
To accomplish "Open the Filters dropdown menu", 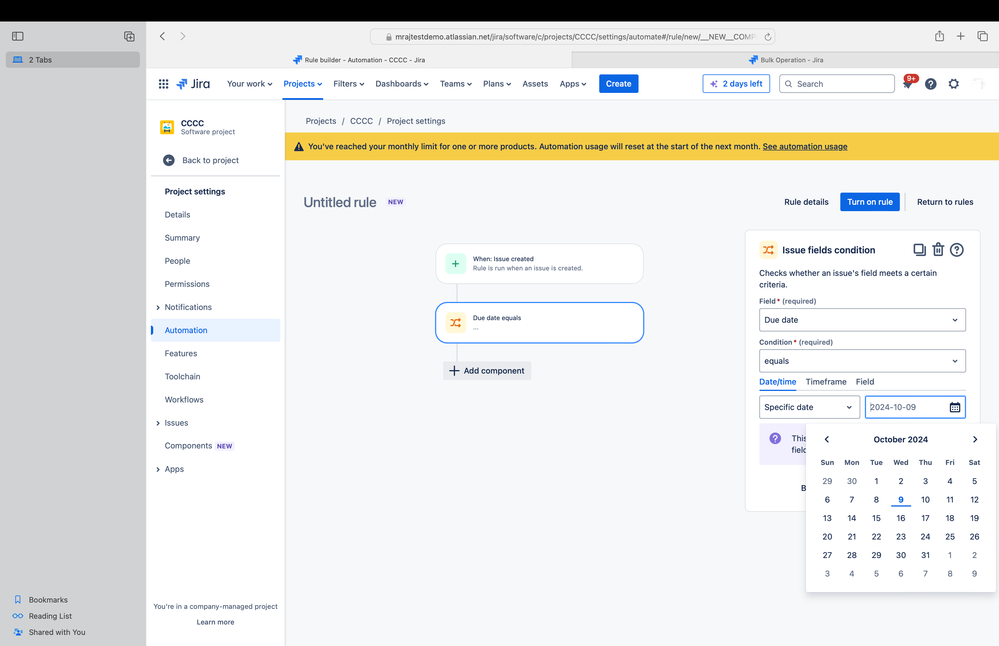I will (x=349, y=83).
